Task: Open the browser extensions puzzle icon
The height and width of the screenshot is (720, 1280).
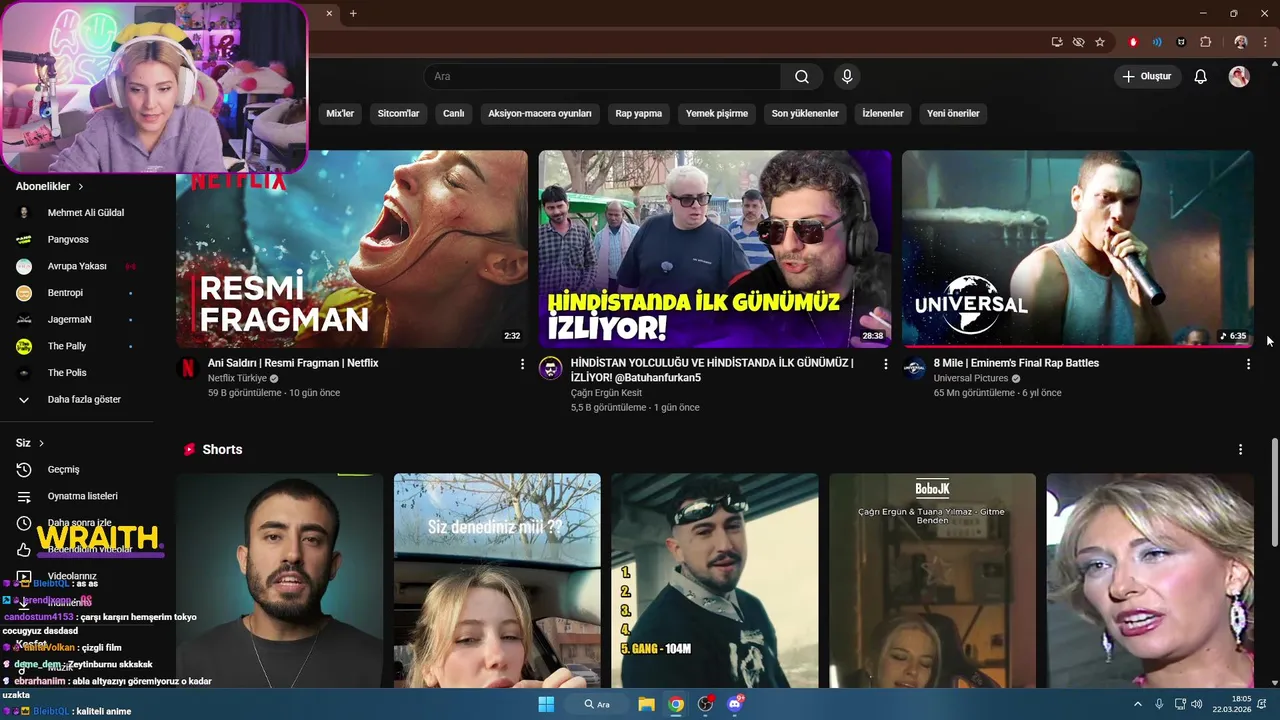Action: point(1205,42)
